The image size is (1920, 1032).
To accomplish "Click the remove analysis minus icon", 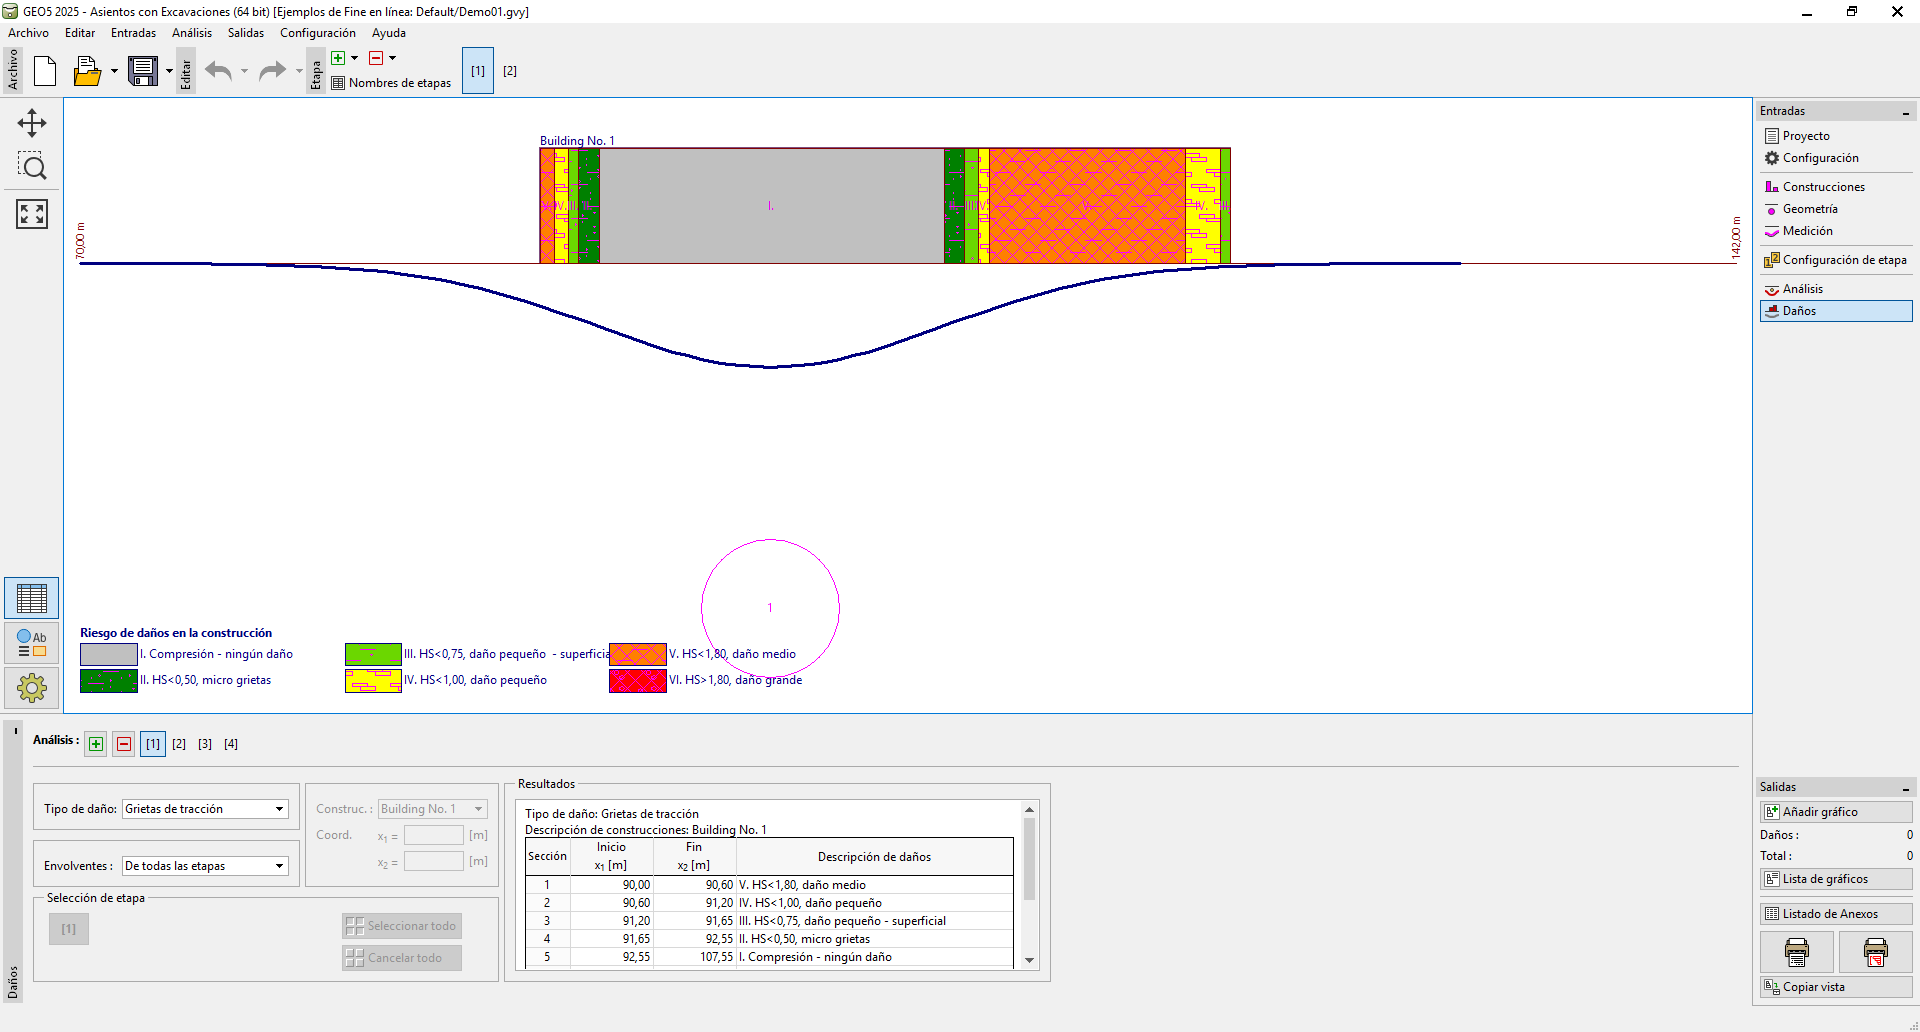I will coord(124,744).
